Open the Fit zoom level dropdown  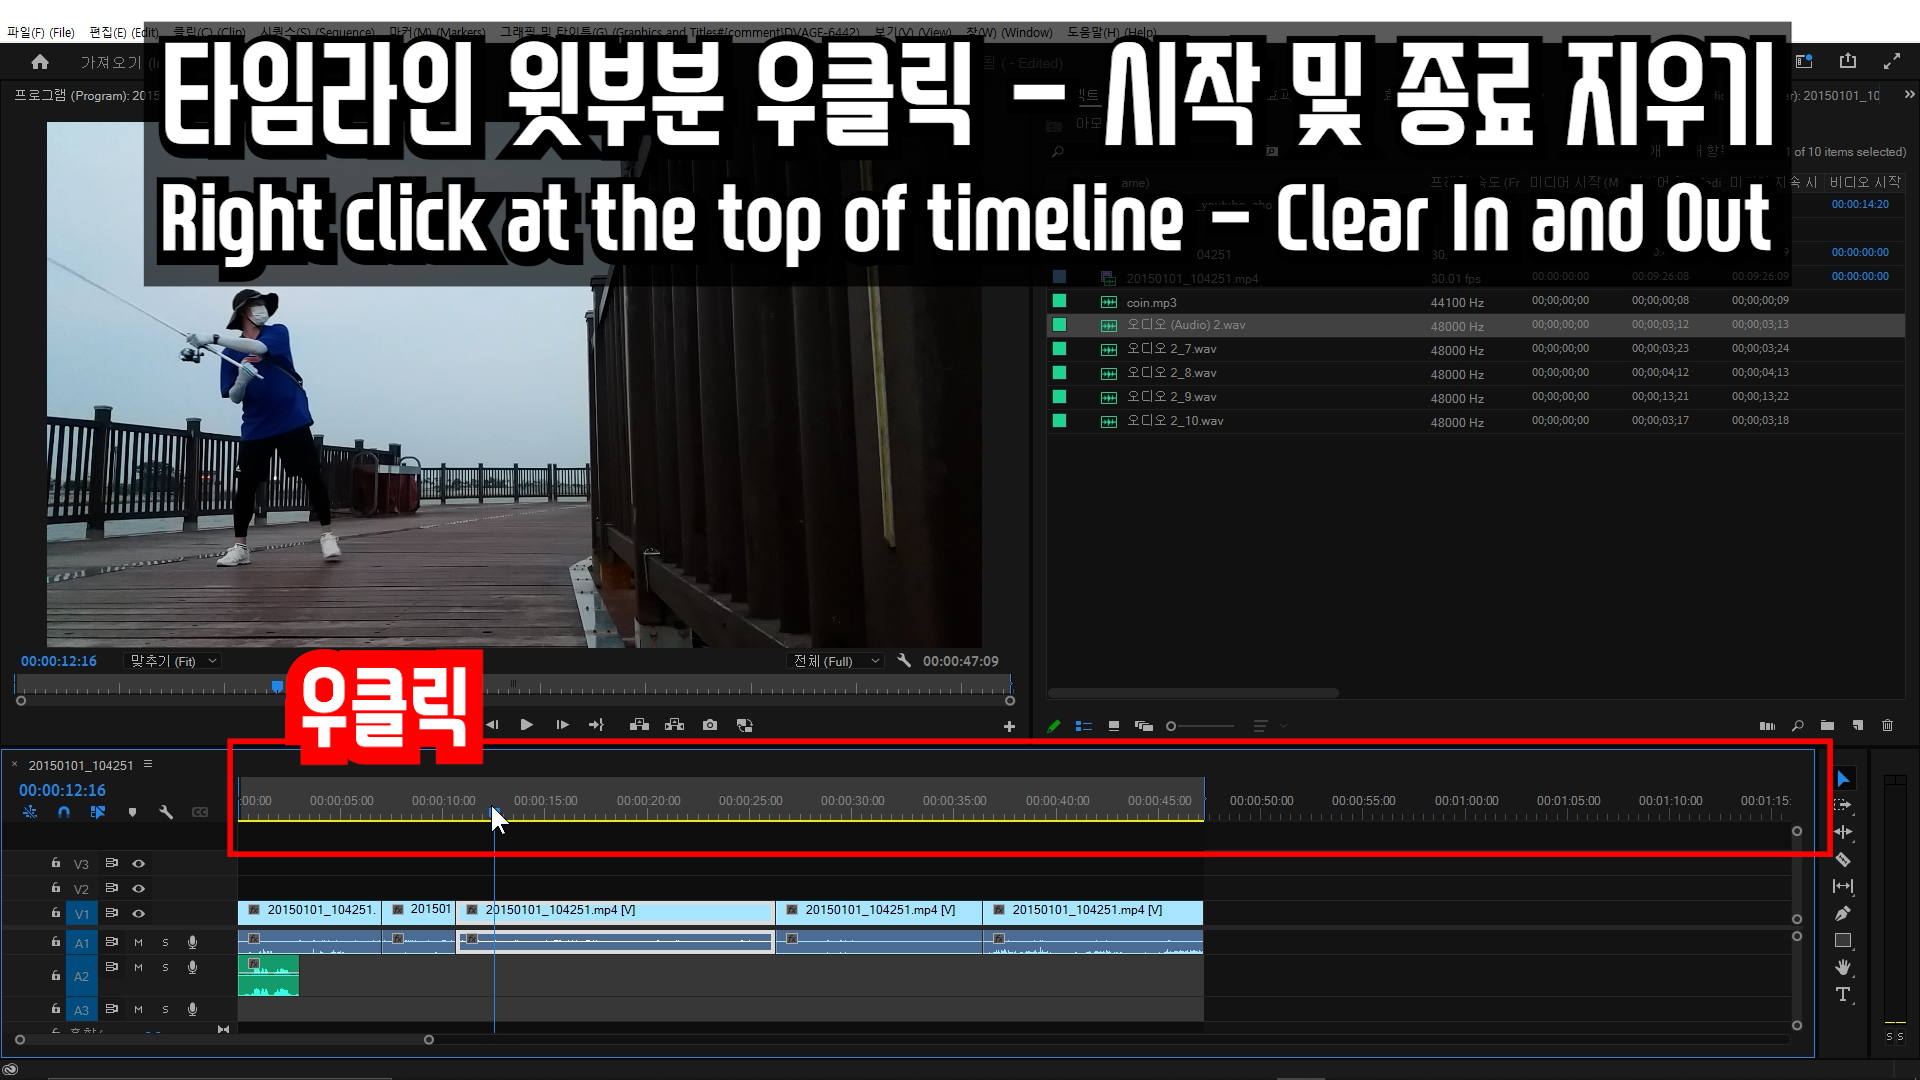click(174, 661)
